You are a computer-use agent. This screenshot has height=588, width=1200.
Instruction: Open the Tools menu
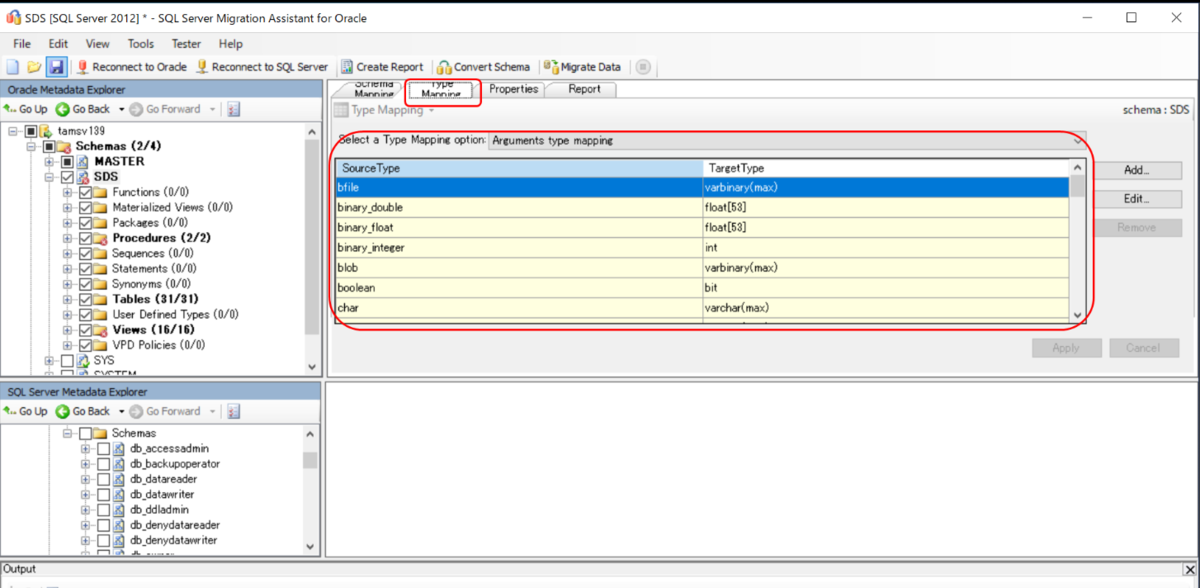click(x=141, y=44)
